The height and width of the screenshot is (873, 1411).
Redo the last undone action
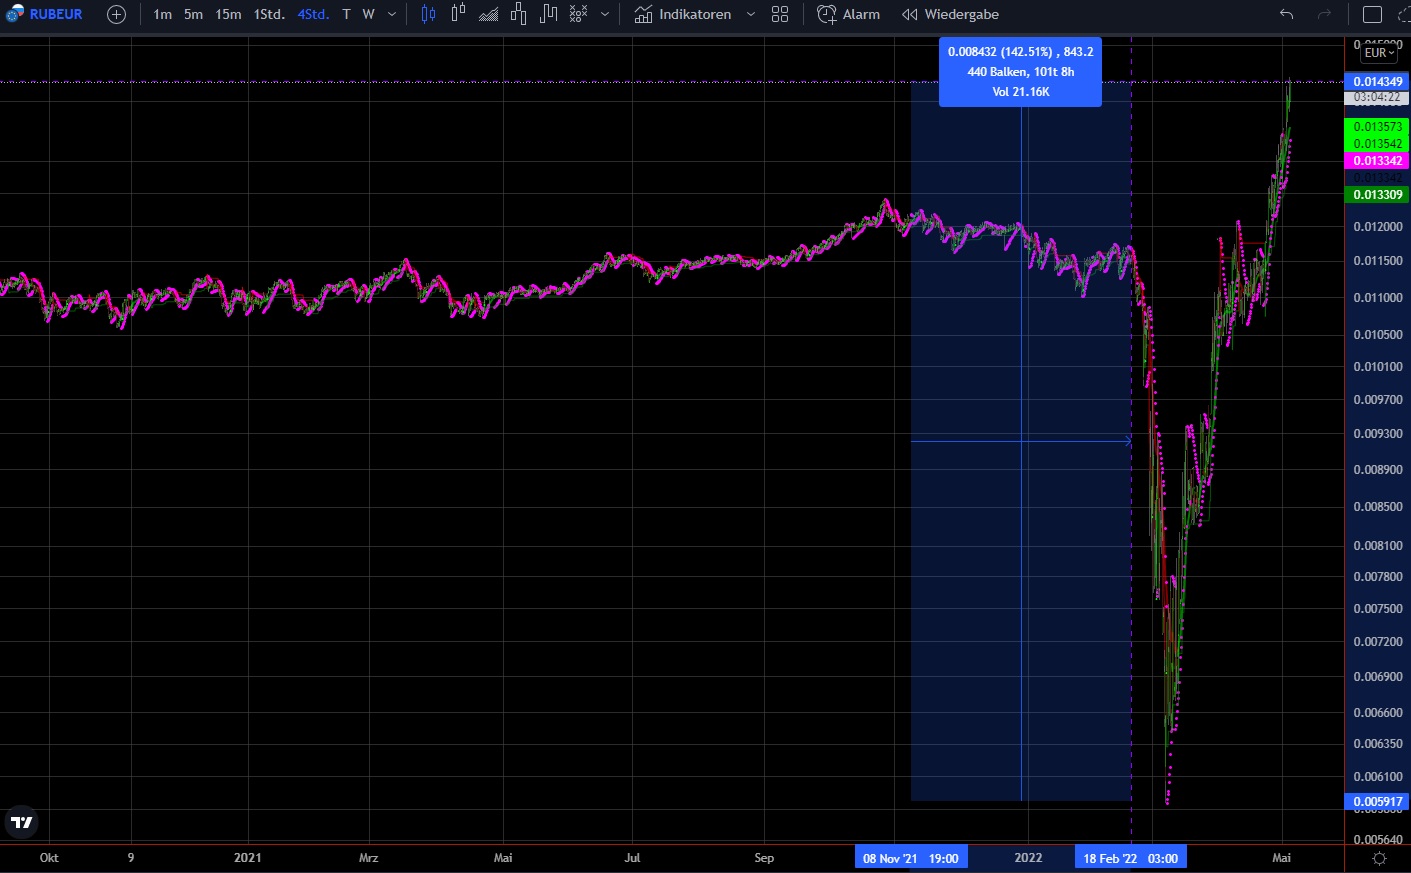[x=1324, y=14]
